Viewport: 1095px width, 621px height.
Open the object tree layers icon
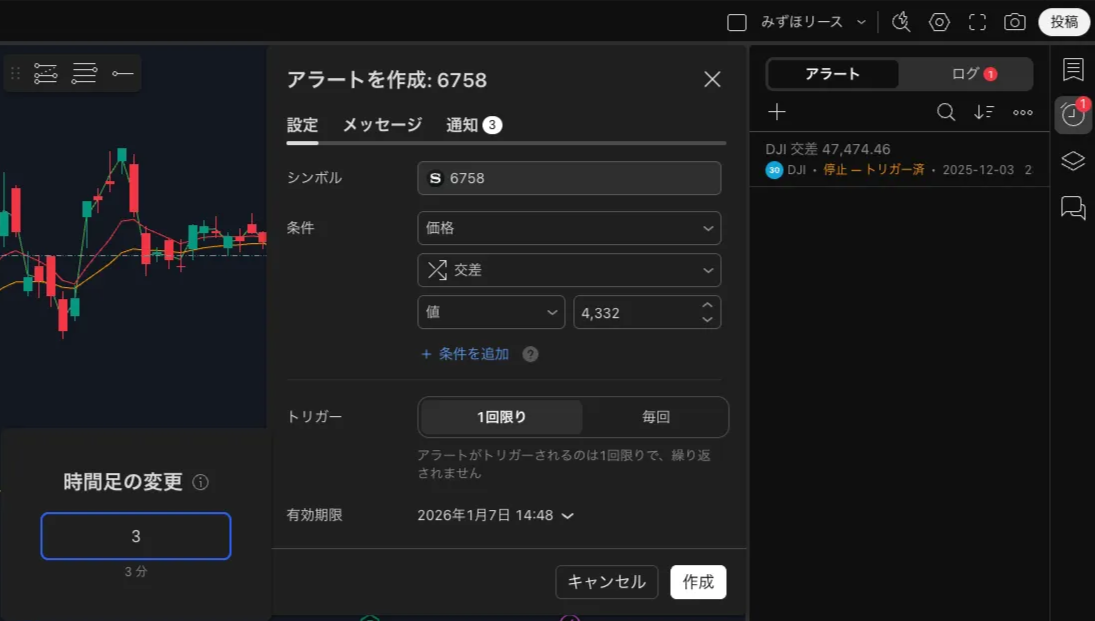[1072, 161]
